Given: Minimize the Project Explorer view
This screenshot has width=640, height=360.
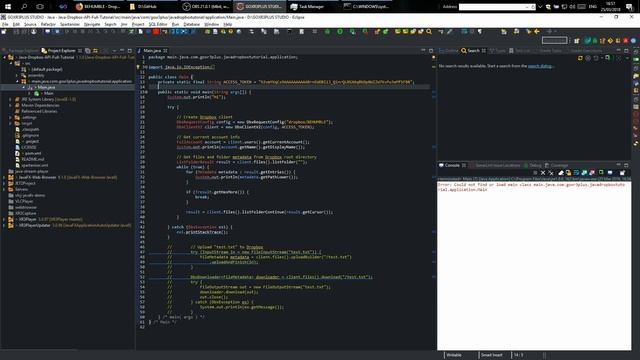Looking at the screenshot, I should 122,51.
